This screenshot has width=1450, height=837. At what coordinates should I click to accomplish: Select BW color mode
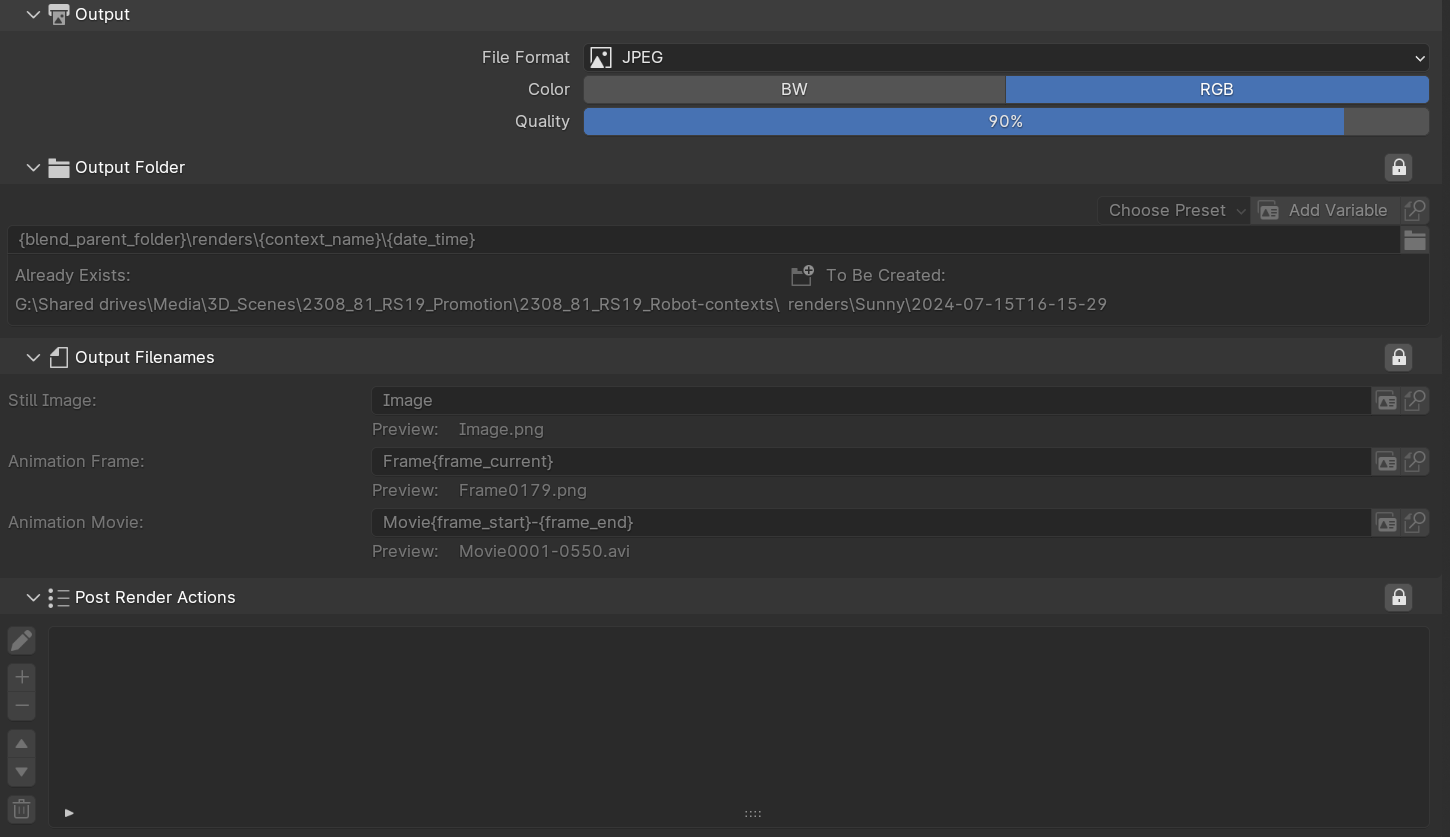793,89
